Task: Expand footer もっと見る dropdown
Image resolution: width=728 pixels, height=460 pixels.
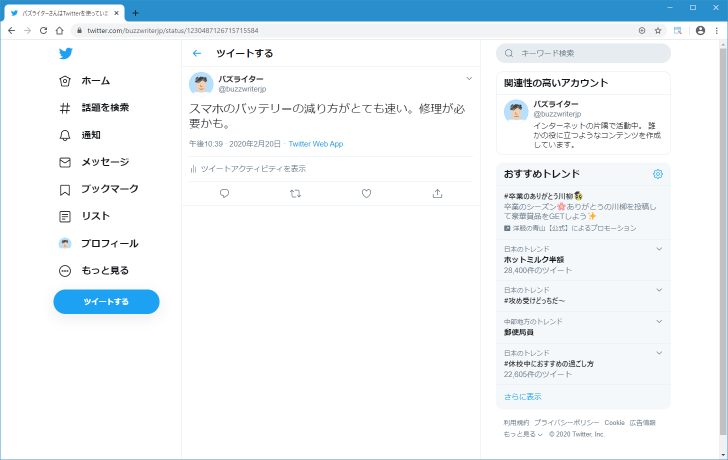Action: [x=523, y=434]
